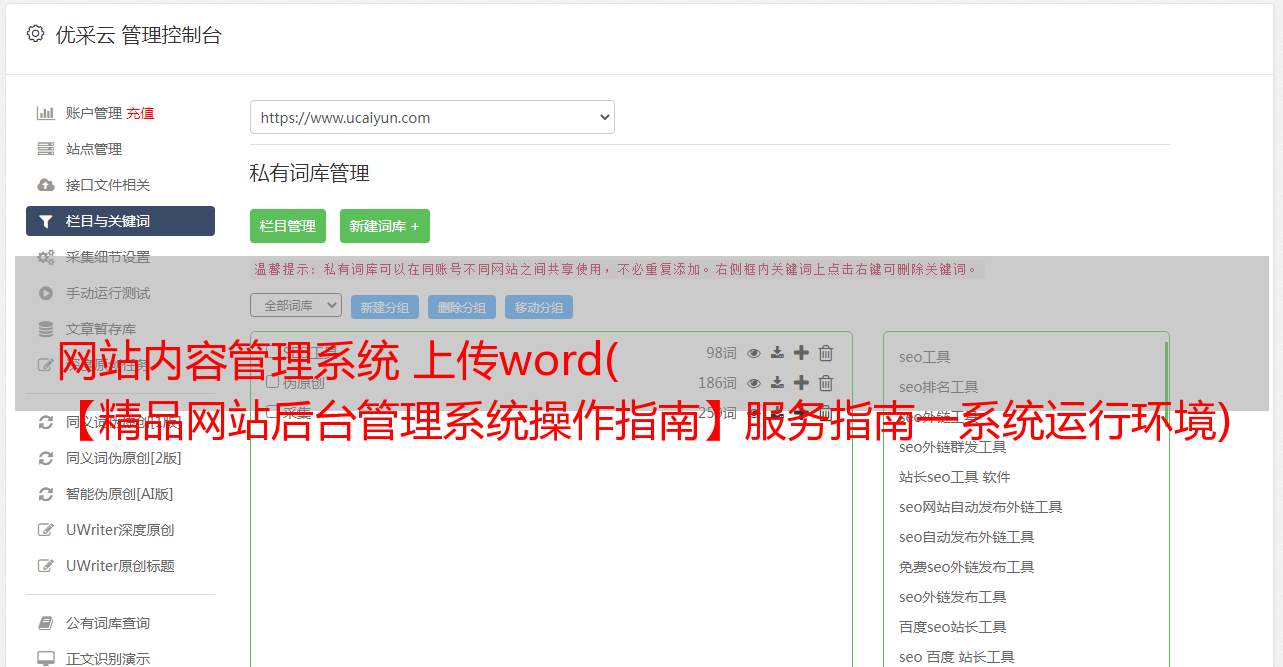This screenshot has width=1283, height=667.
Task: Click the red 充值 link
Action: pos(141,113)
